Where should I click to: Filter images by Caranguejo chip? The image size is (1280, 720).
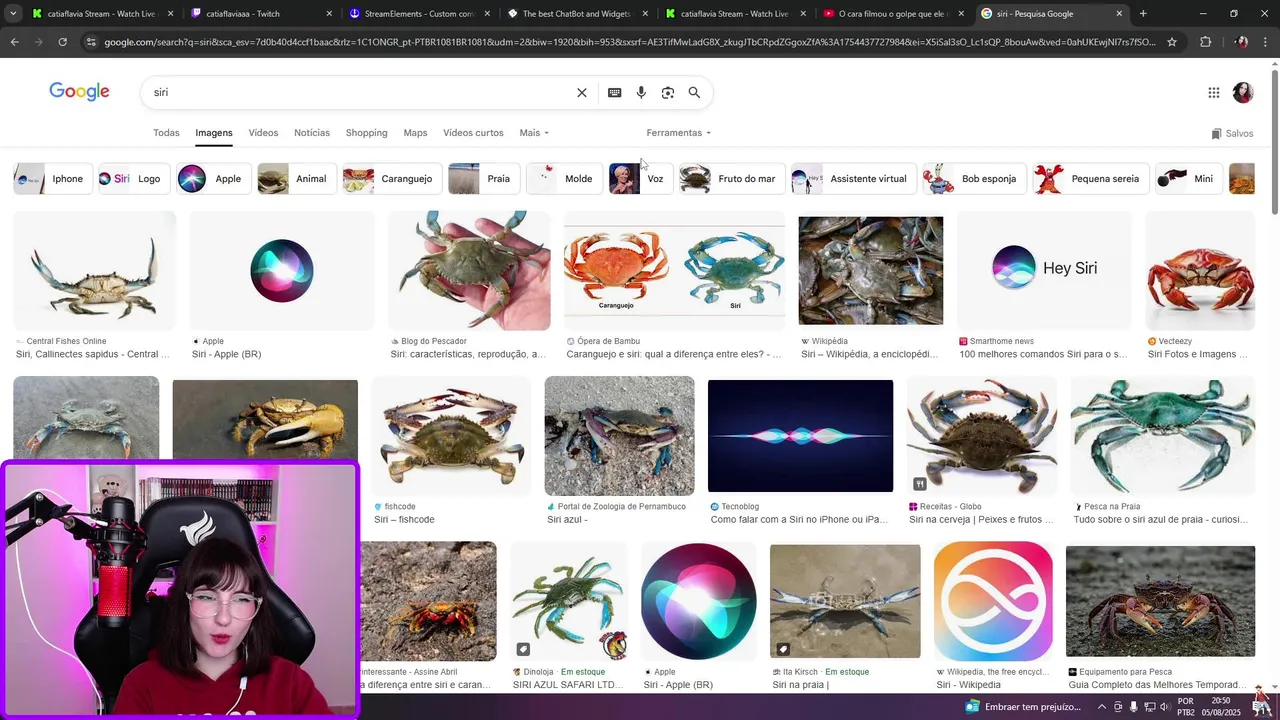[391, 179]
